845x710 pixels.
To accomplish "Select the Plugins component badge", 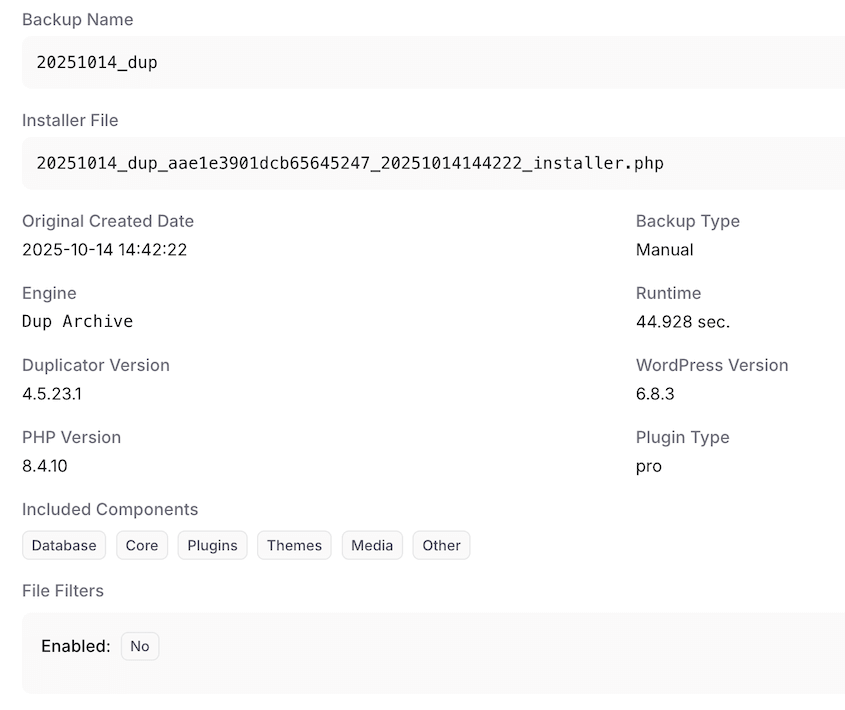I will click(x=212, y=545).
